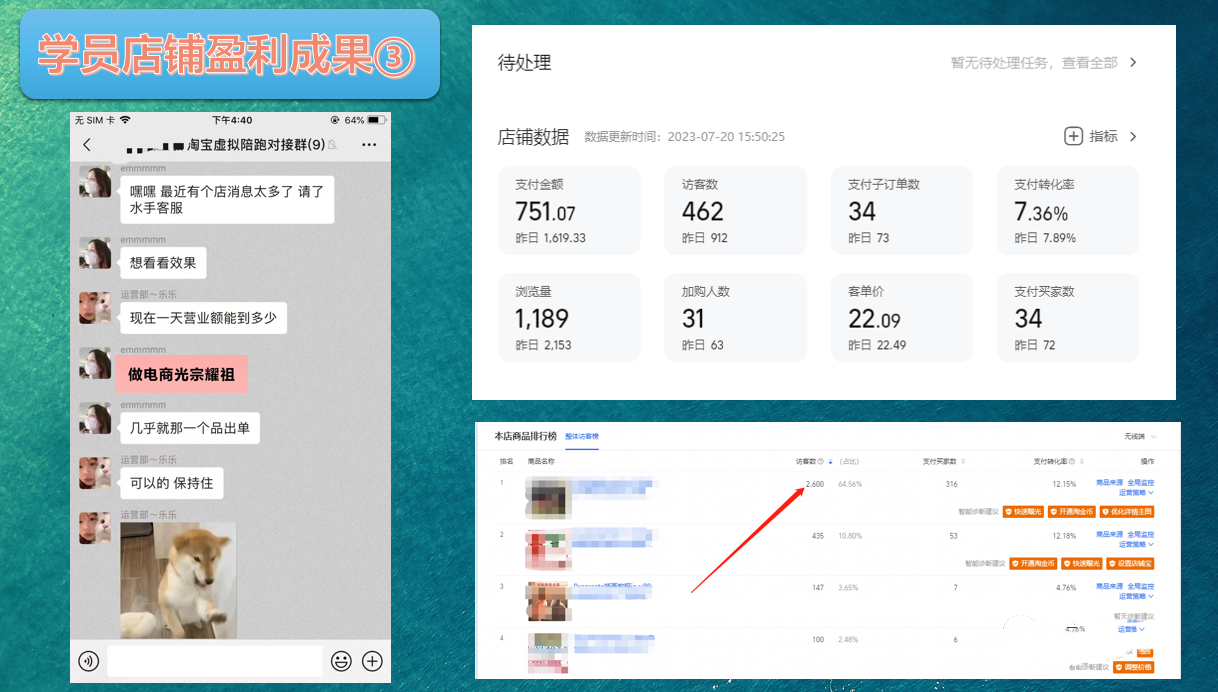Click 全局监控 link for rank 2 product
The image size is (1218, 692).
click(x=1141, y=535)
